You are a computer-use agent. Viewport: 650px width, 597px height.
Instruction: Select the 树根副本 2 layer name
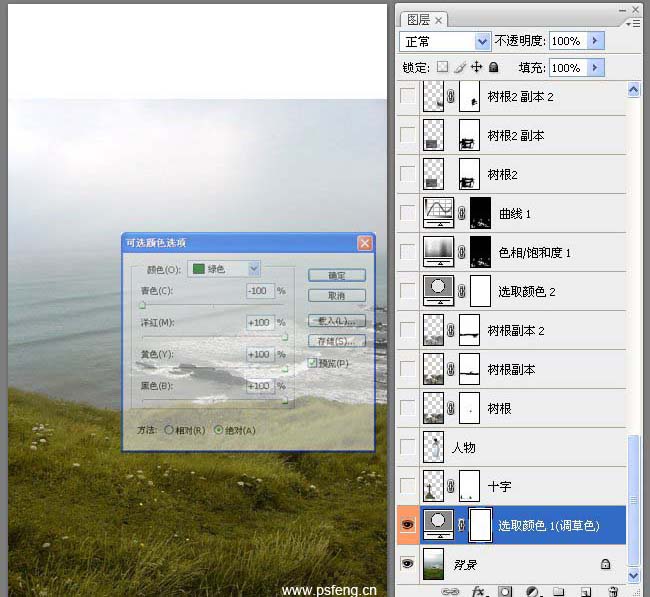[x=516, y=330]
